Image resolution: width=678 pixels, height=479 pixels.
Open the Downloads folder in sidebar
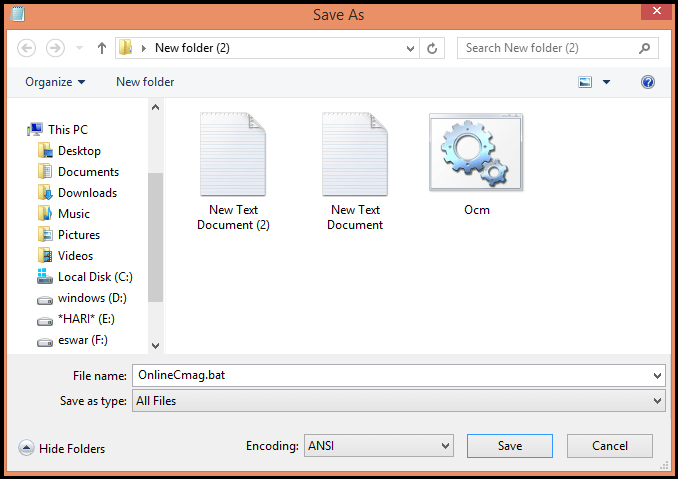tap(87, 193)
